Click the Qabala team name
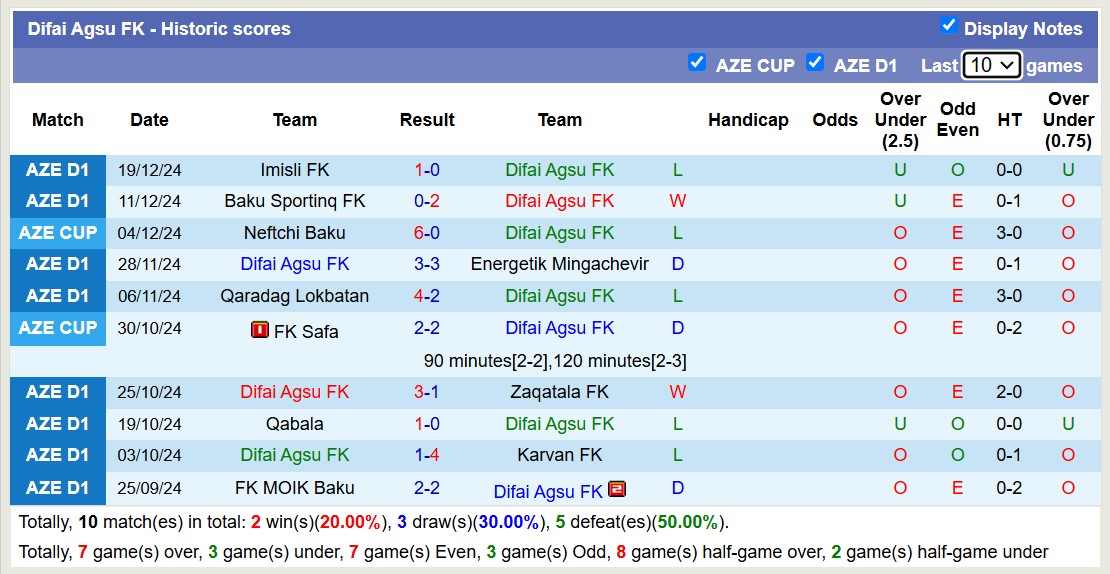 [x=295, y=424]
